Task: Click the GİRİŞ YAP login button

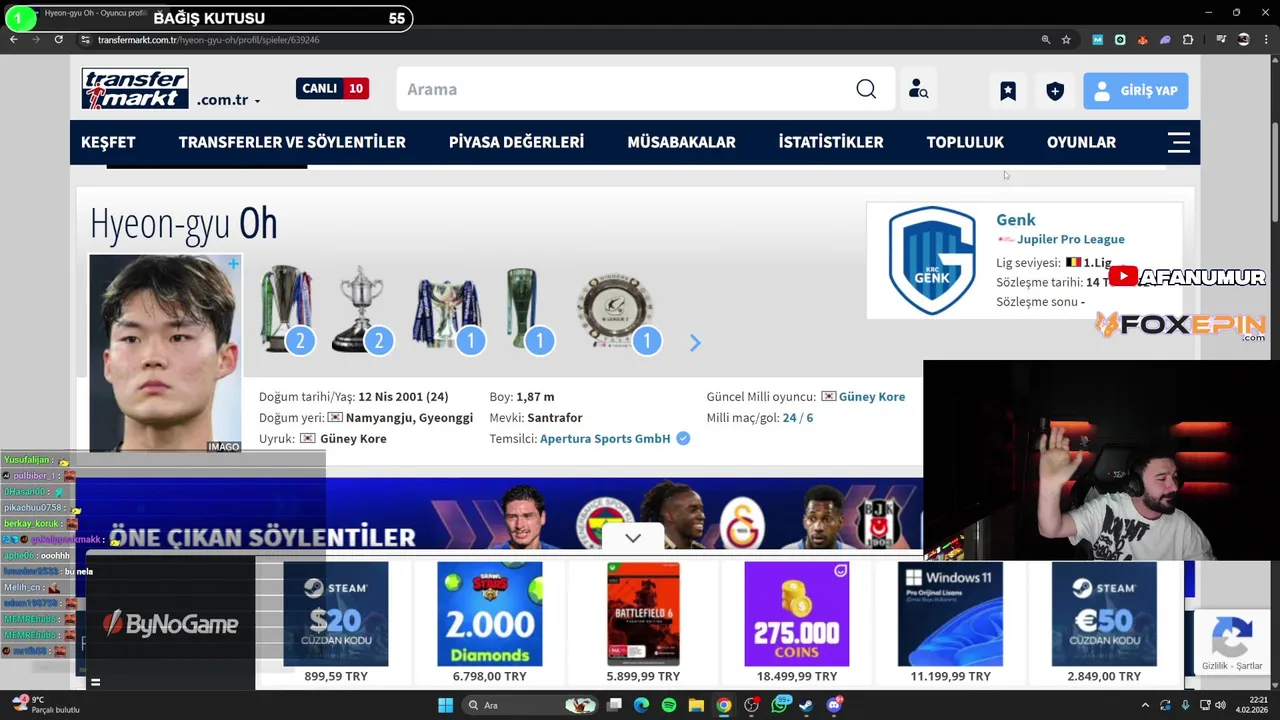Action: [1136, 91]
